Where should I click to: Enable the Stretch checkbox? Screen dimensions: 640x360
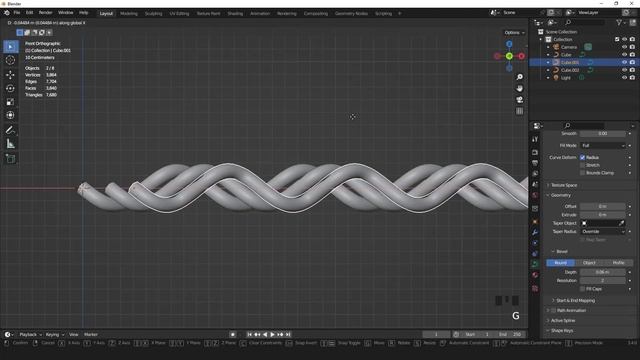[582, 165]
